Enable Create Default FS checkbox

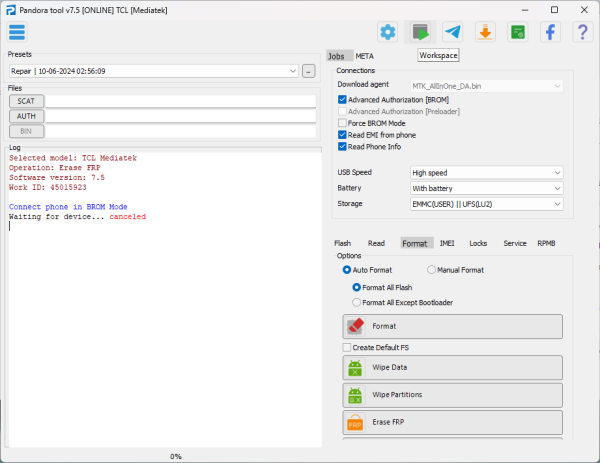(347, 347)
